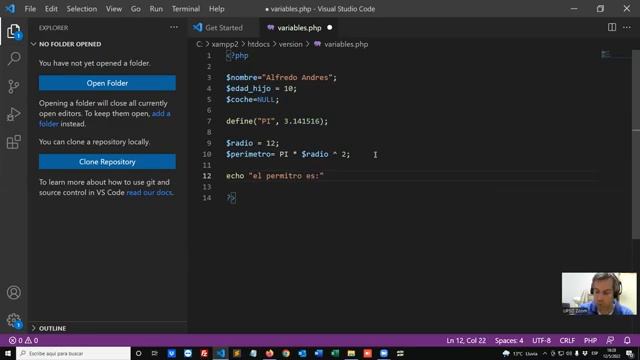Click the Open Folder button

107,83
